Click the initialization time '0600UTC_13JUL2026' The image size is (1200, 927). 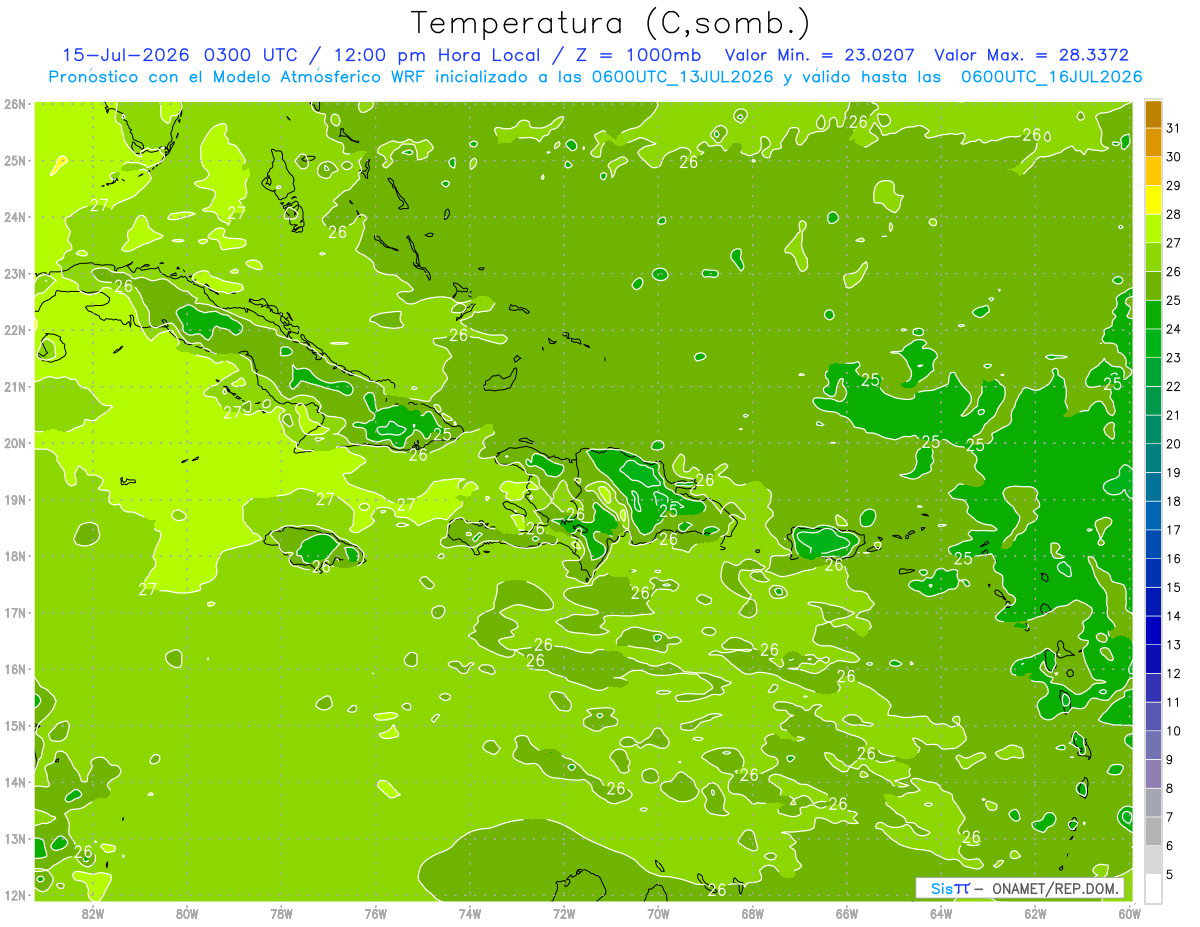pos(683,77)
